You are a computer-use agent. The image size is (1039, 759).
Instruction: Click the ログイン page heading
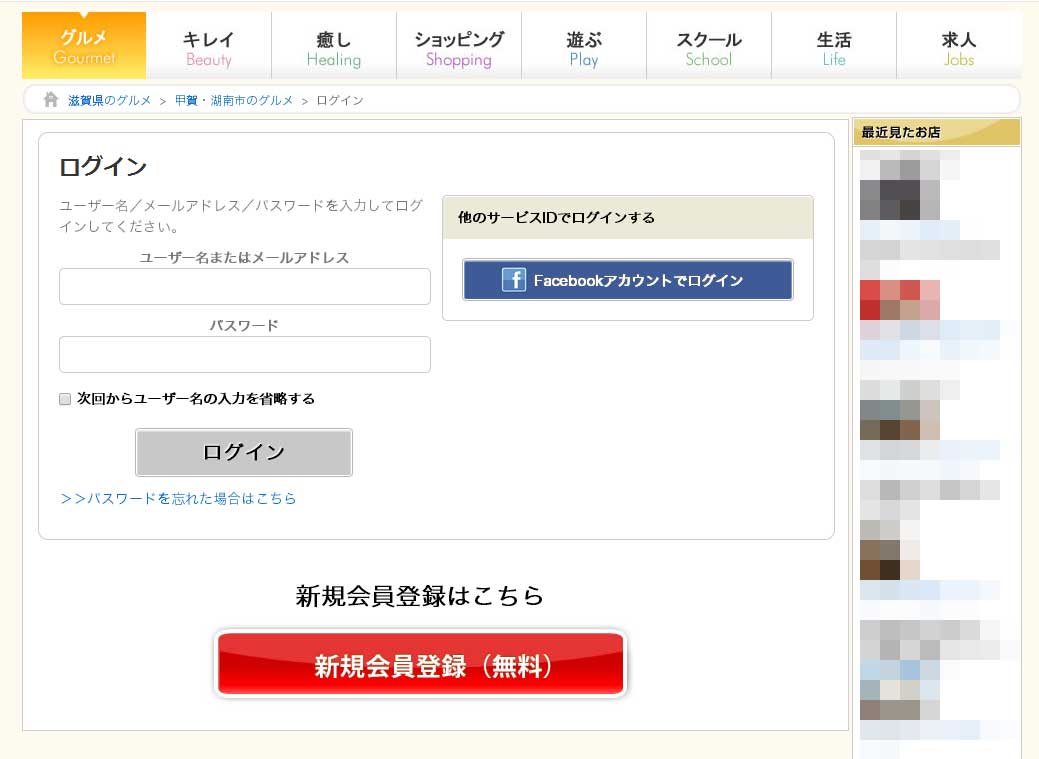103,166
